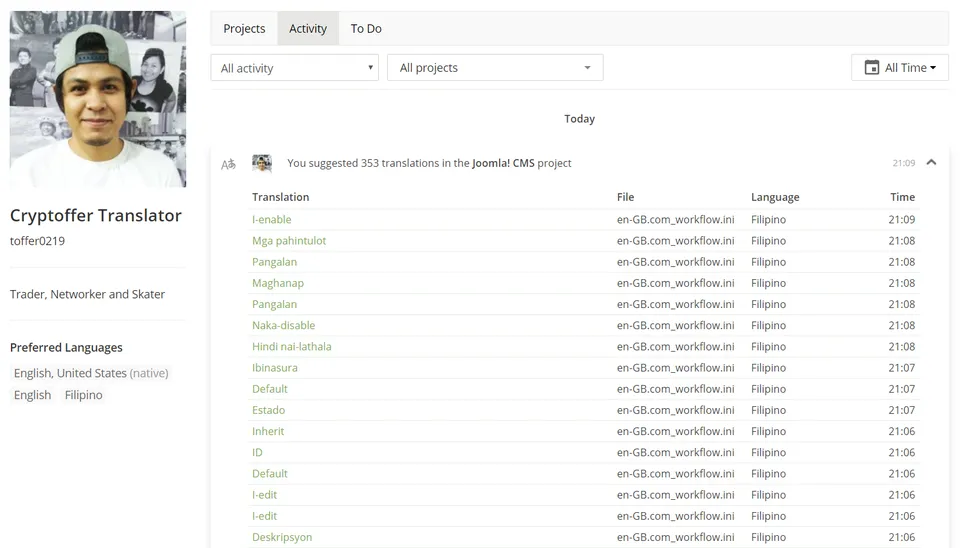Collapse the suggested translations activity group

931,162
